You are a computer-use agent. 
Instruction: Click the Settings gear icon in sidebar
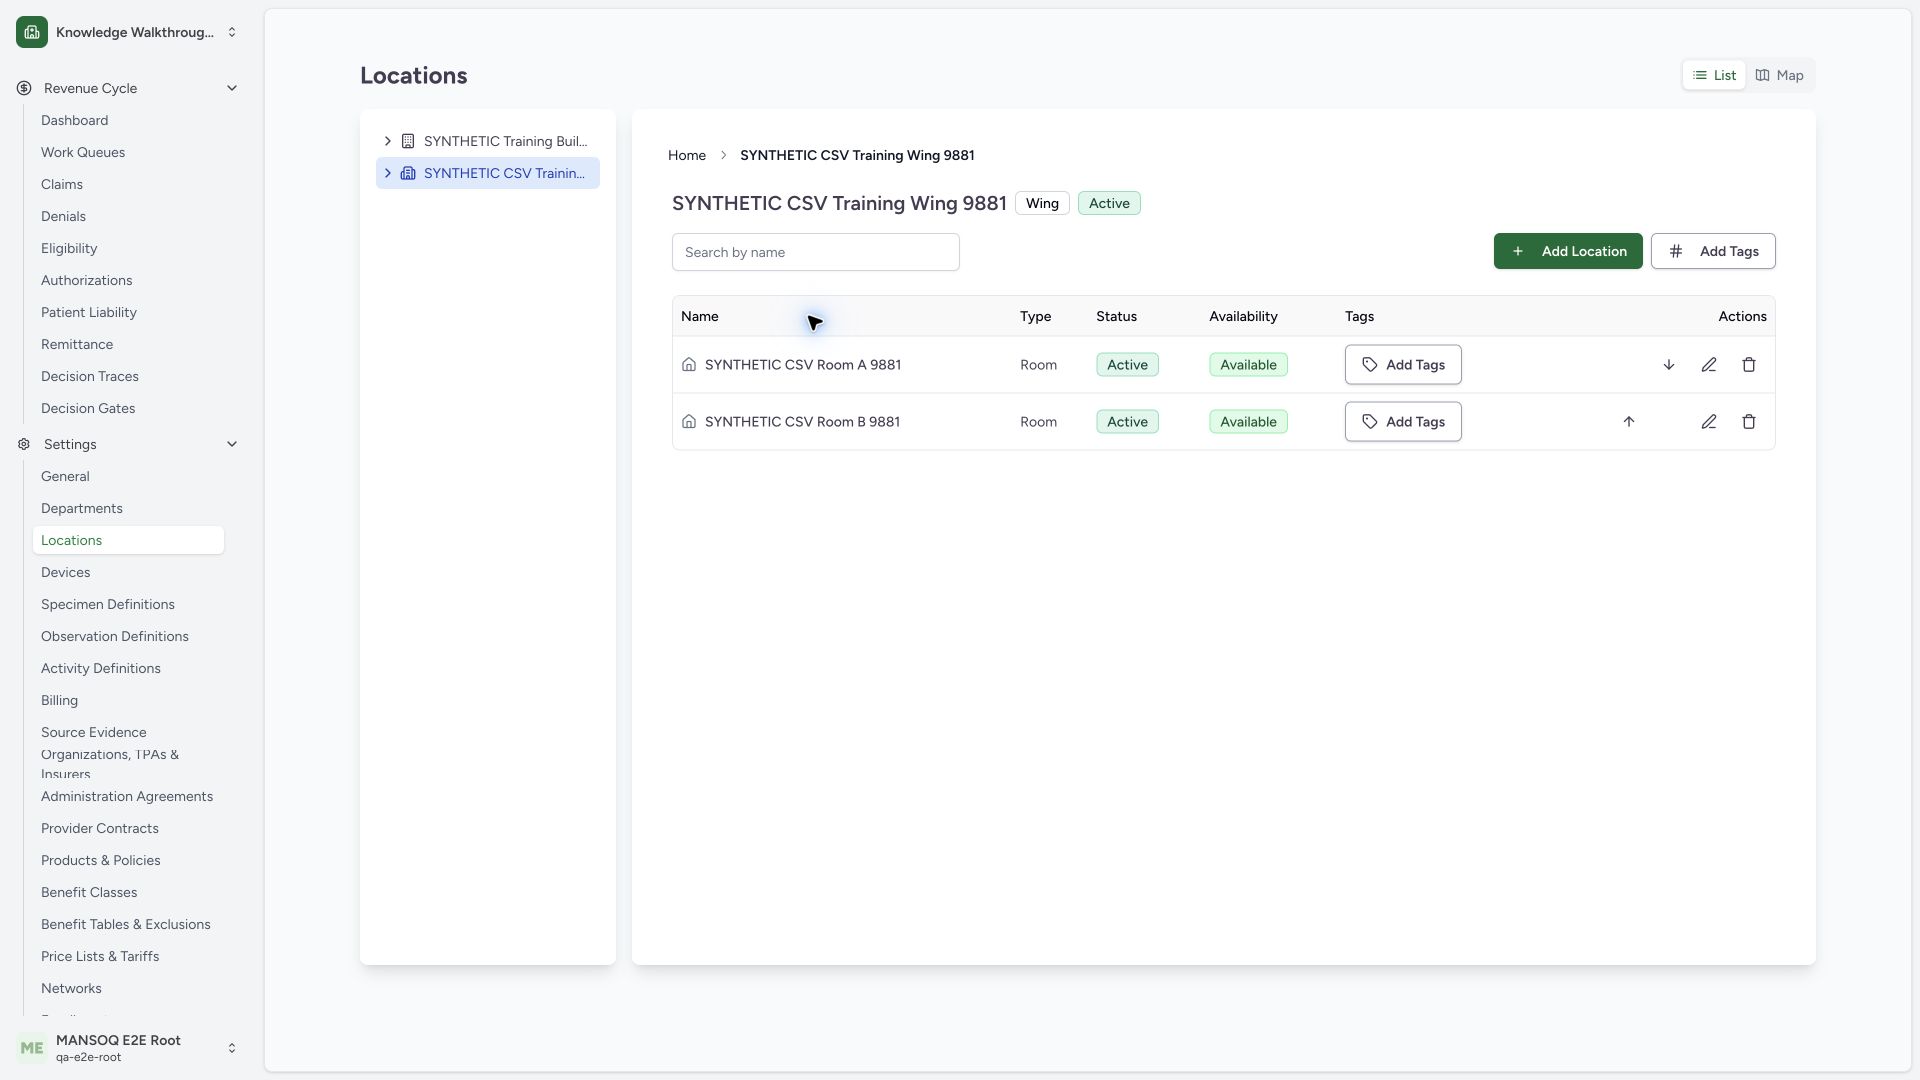point(24,444)
